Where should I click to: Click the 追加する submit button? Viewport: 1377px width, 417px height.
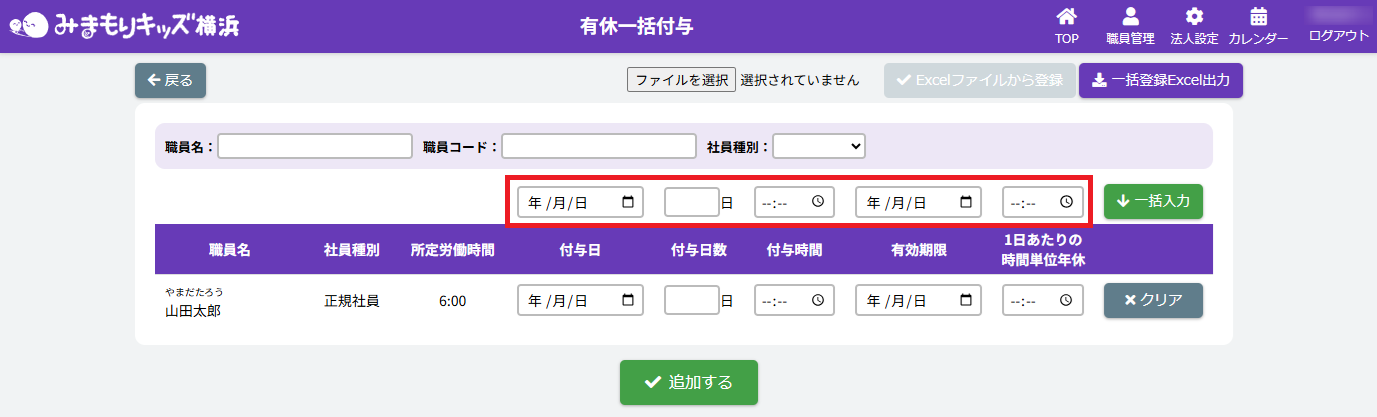688,382
